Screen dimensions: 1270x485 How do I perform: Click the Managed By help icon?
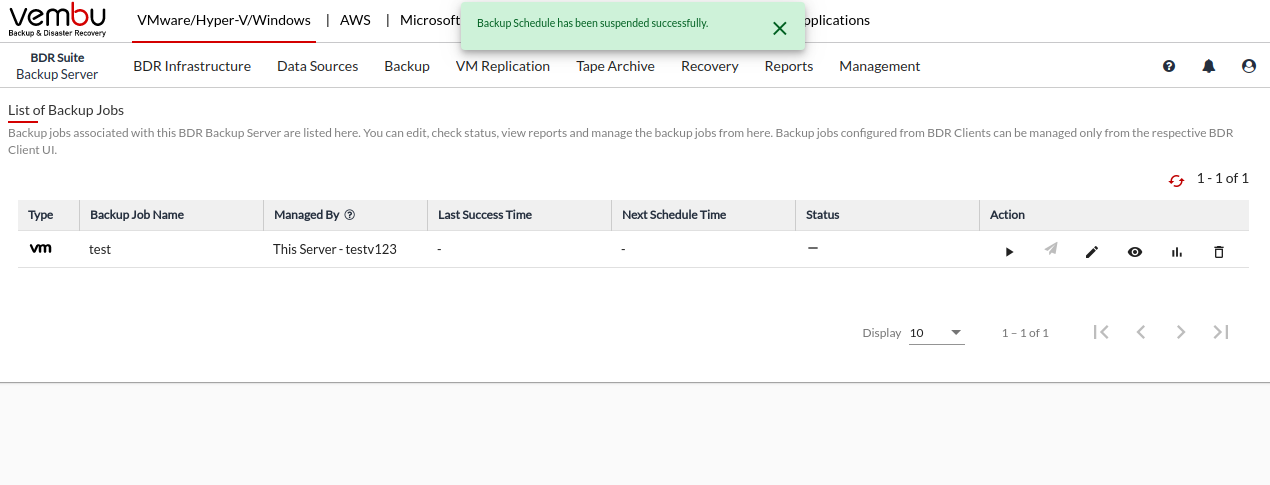350,215
